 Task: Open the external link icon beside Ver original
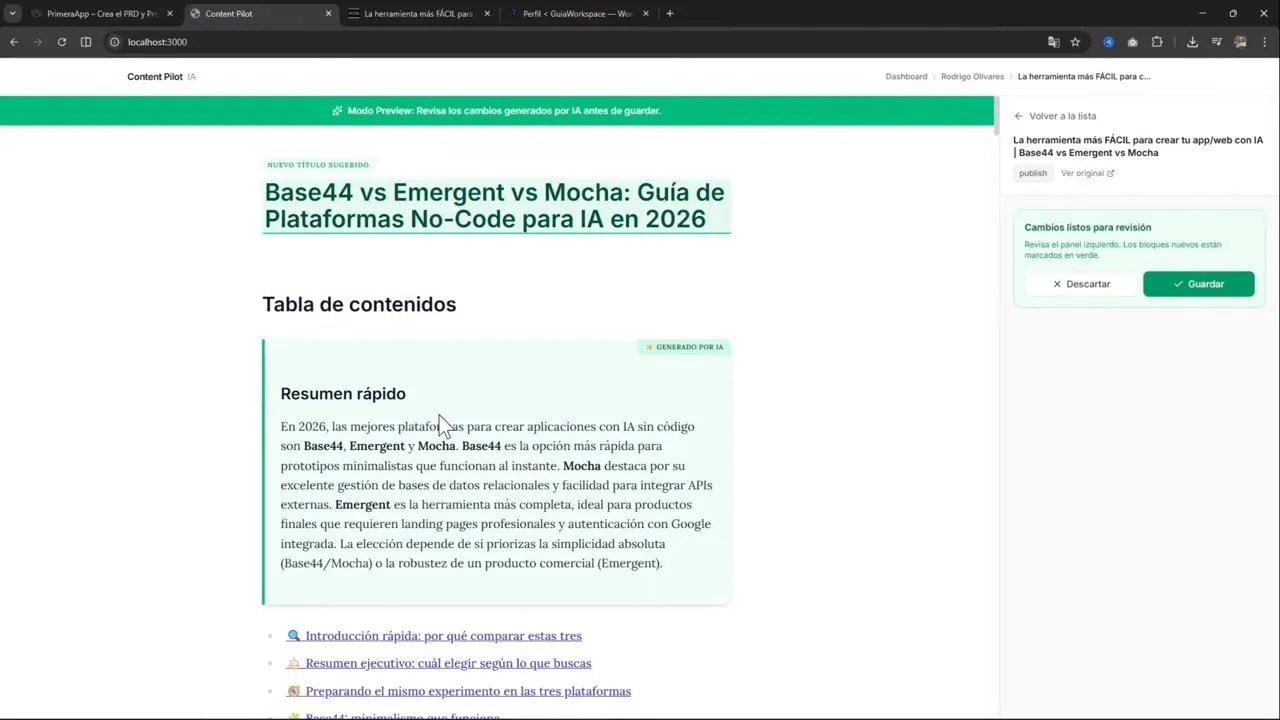(x=1112, y=172)
